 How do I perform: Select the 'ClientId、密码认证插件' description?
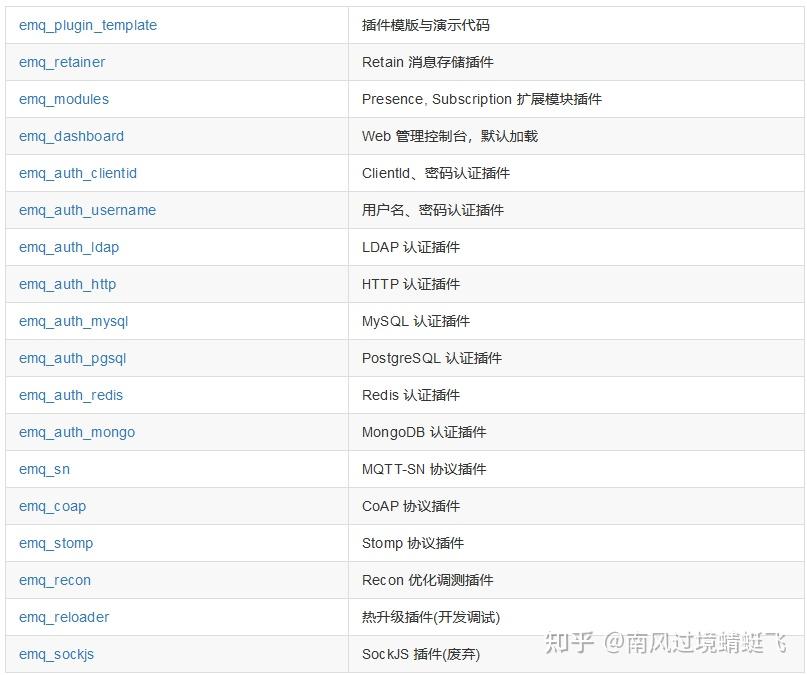pos(436,173)
